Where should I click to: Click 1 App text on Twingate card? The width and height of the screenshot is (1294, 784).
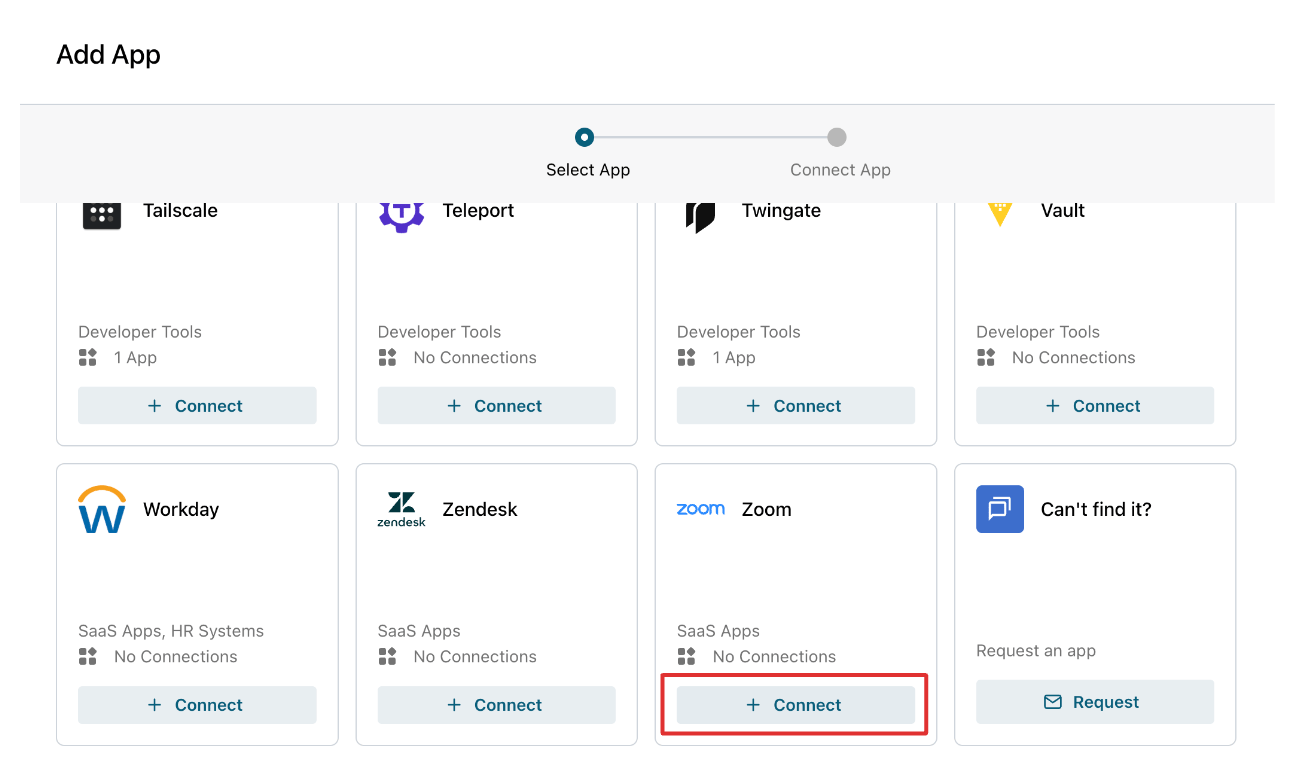[x=734, y=358]
